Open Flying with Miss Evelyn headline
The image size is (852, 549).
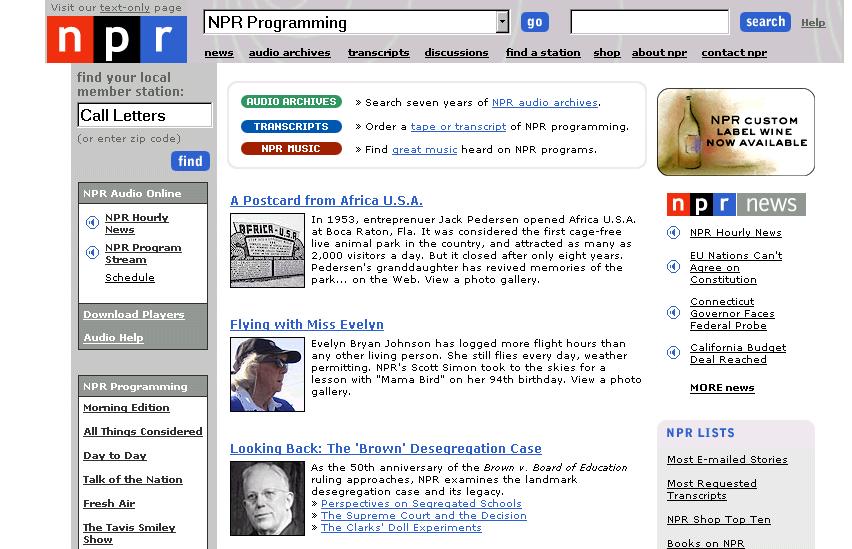click(306, 325)
